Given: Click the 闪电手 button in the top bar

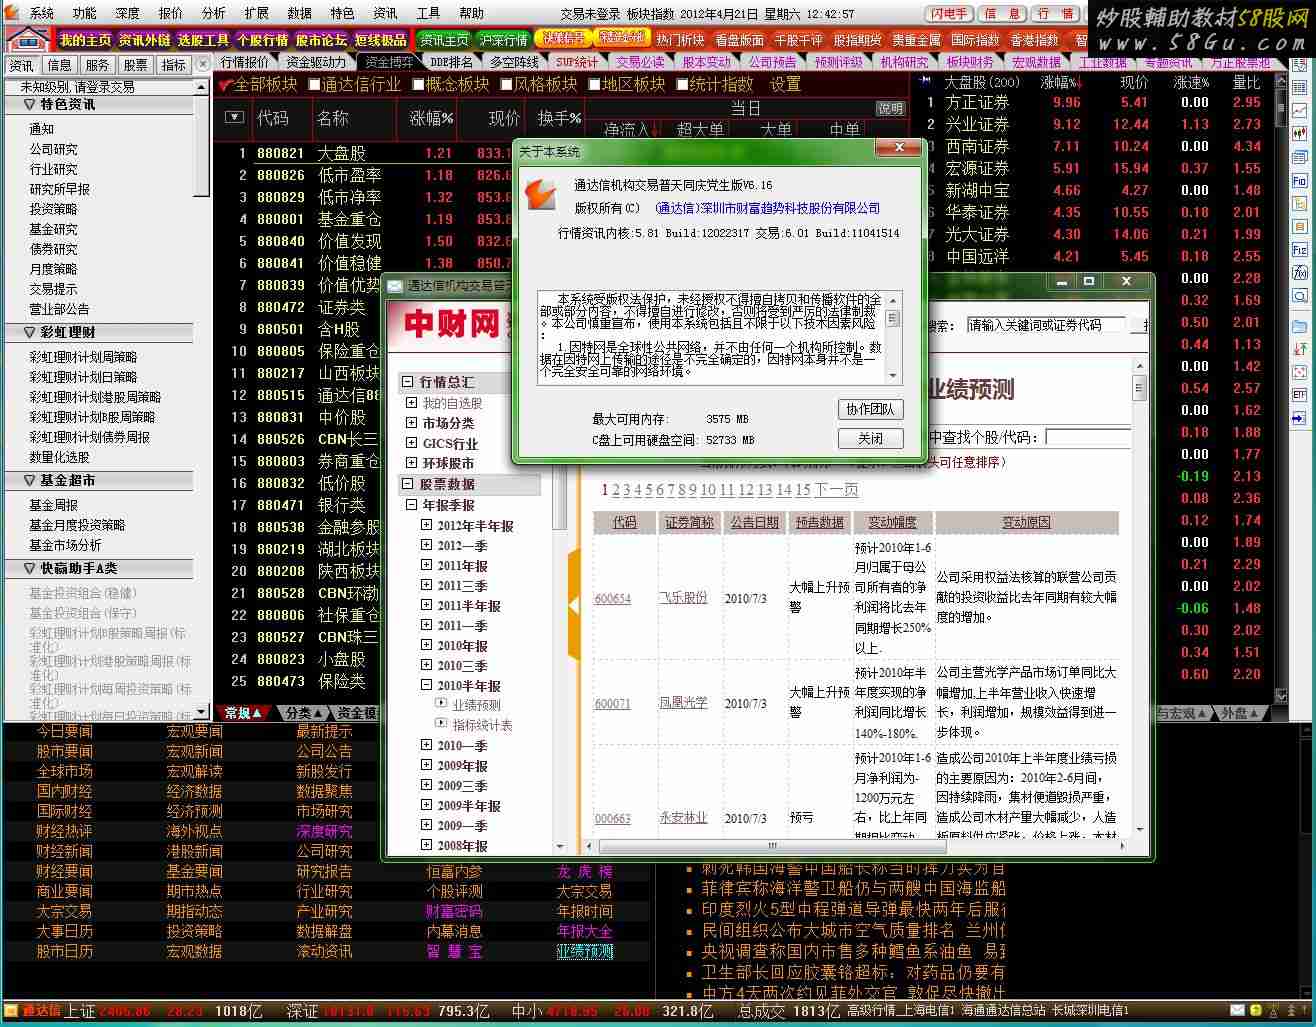Looking at the screenshot, I should 949,14.
